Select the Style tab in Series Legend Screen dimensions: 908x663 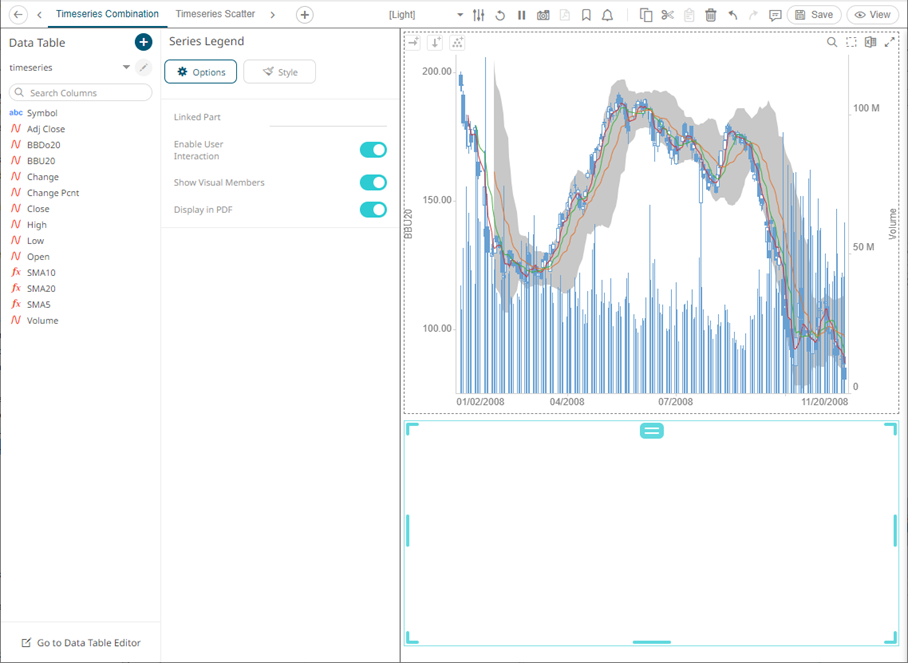(x=279, y=72)
